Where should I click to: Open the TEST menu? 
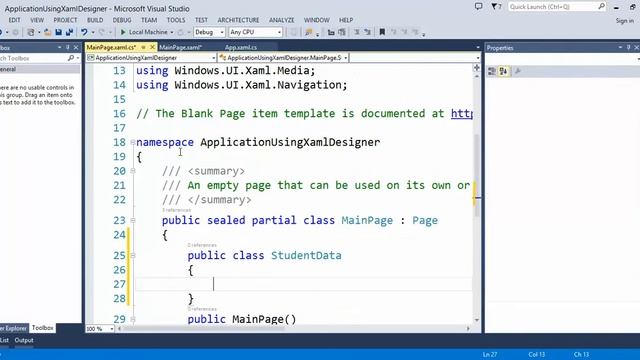(x=201, y=20)
